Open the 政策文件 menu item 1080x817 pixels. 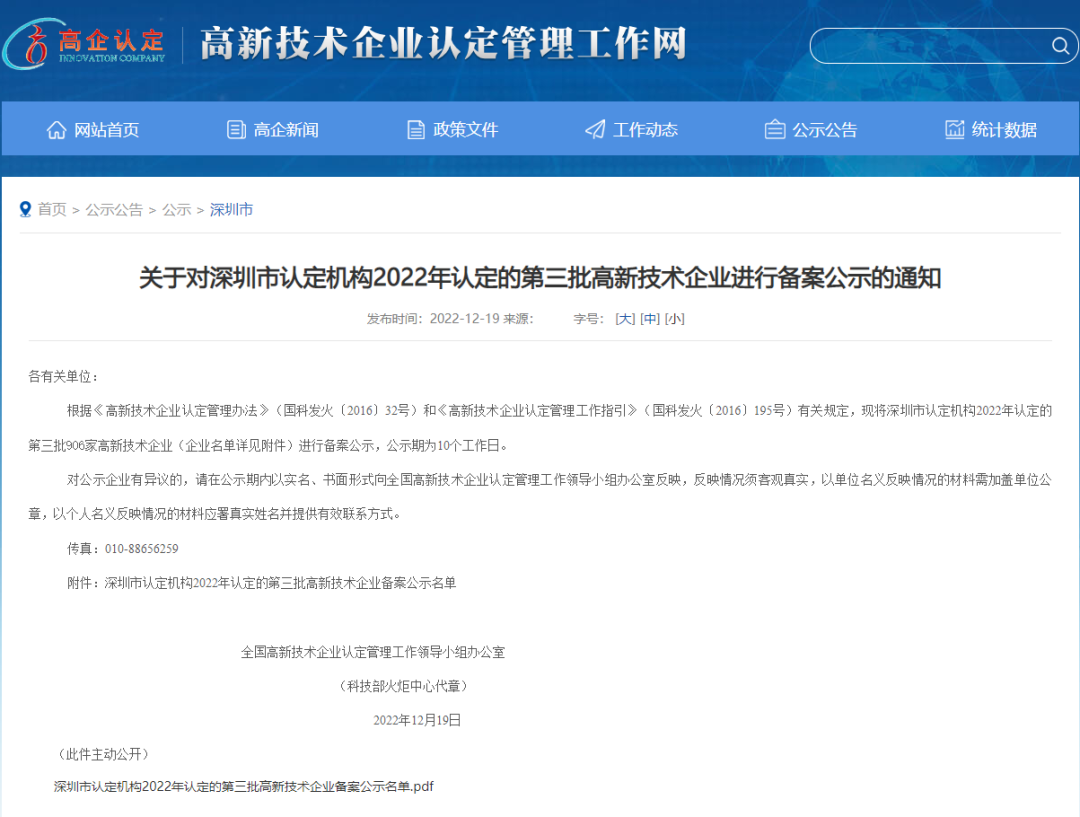(x=465, y=130)
